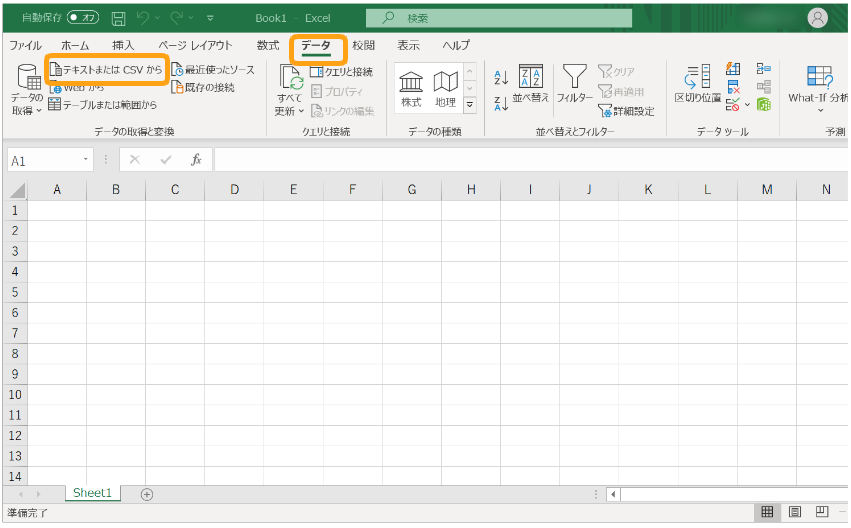Switch to the ホーム tab
851x528 pixels.
pos(75,46)
